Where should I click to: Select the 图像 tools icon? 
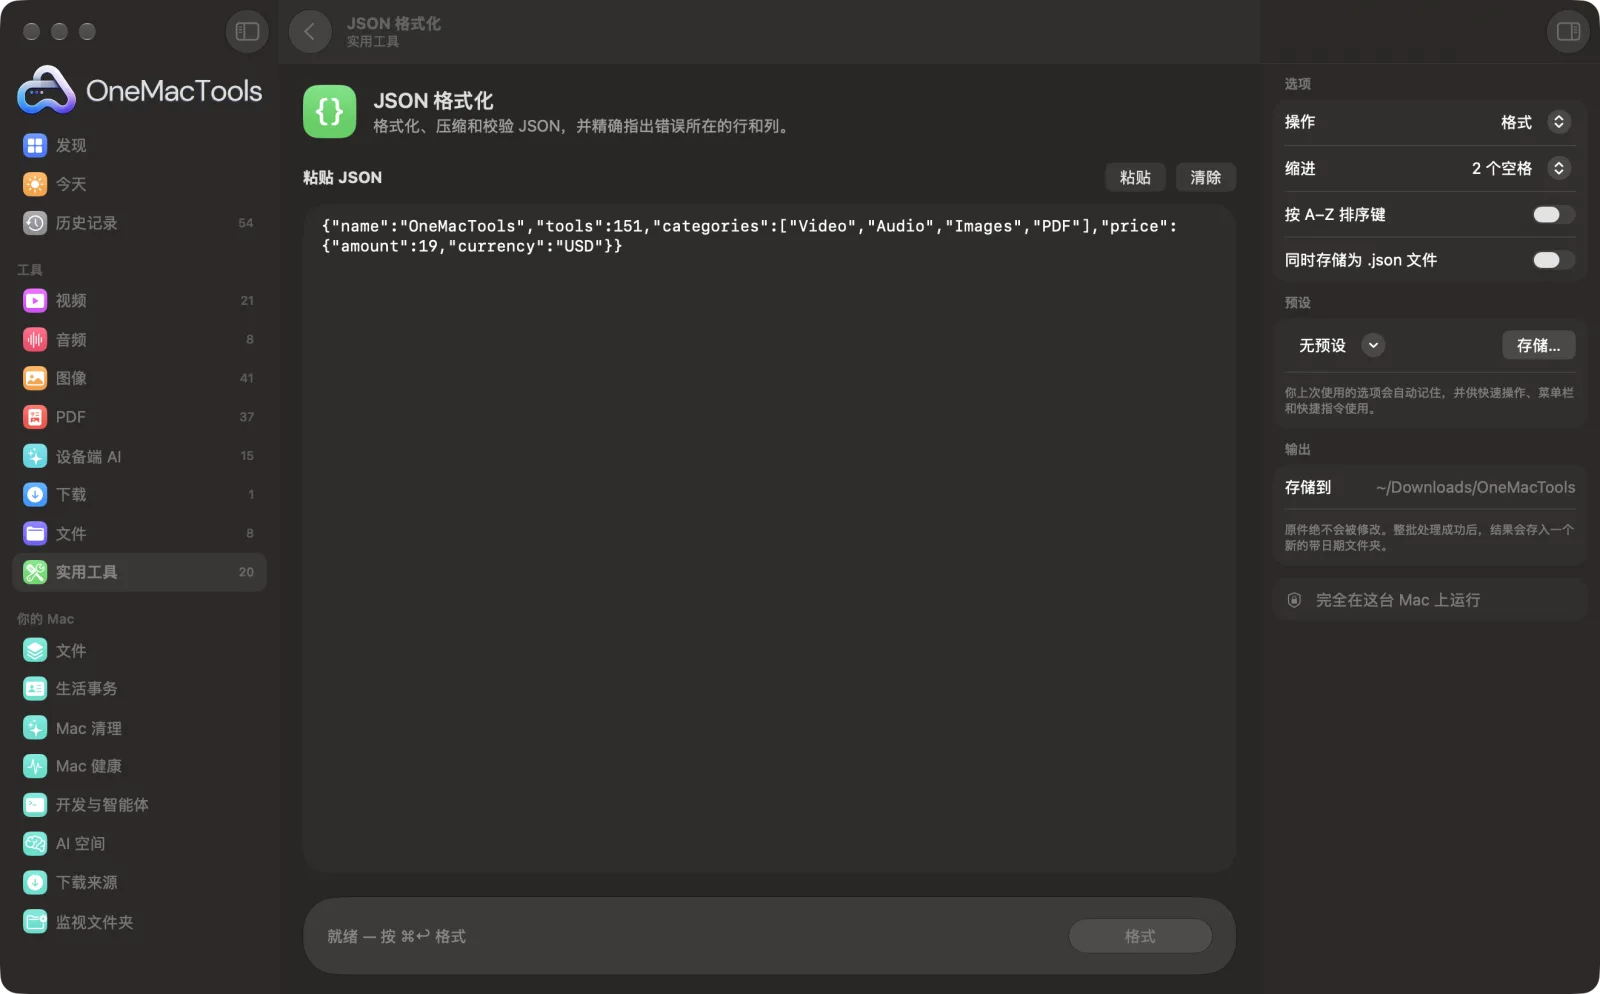(x=35, y=378)
